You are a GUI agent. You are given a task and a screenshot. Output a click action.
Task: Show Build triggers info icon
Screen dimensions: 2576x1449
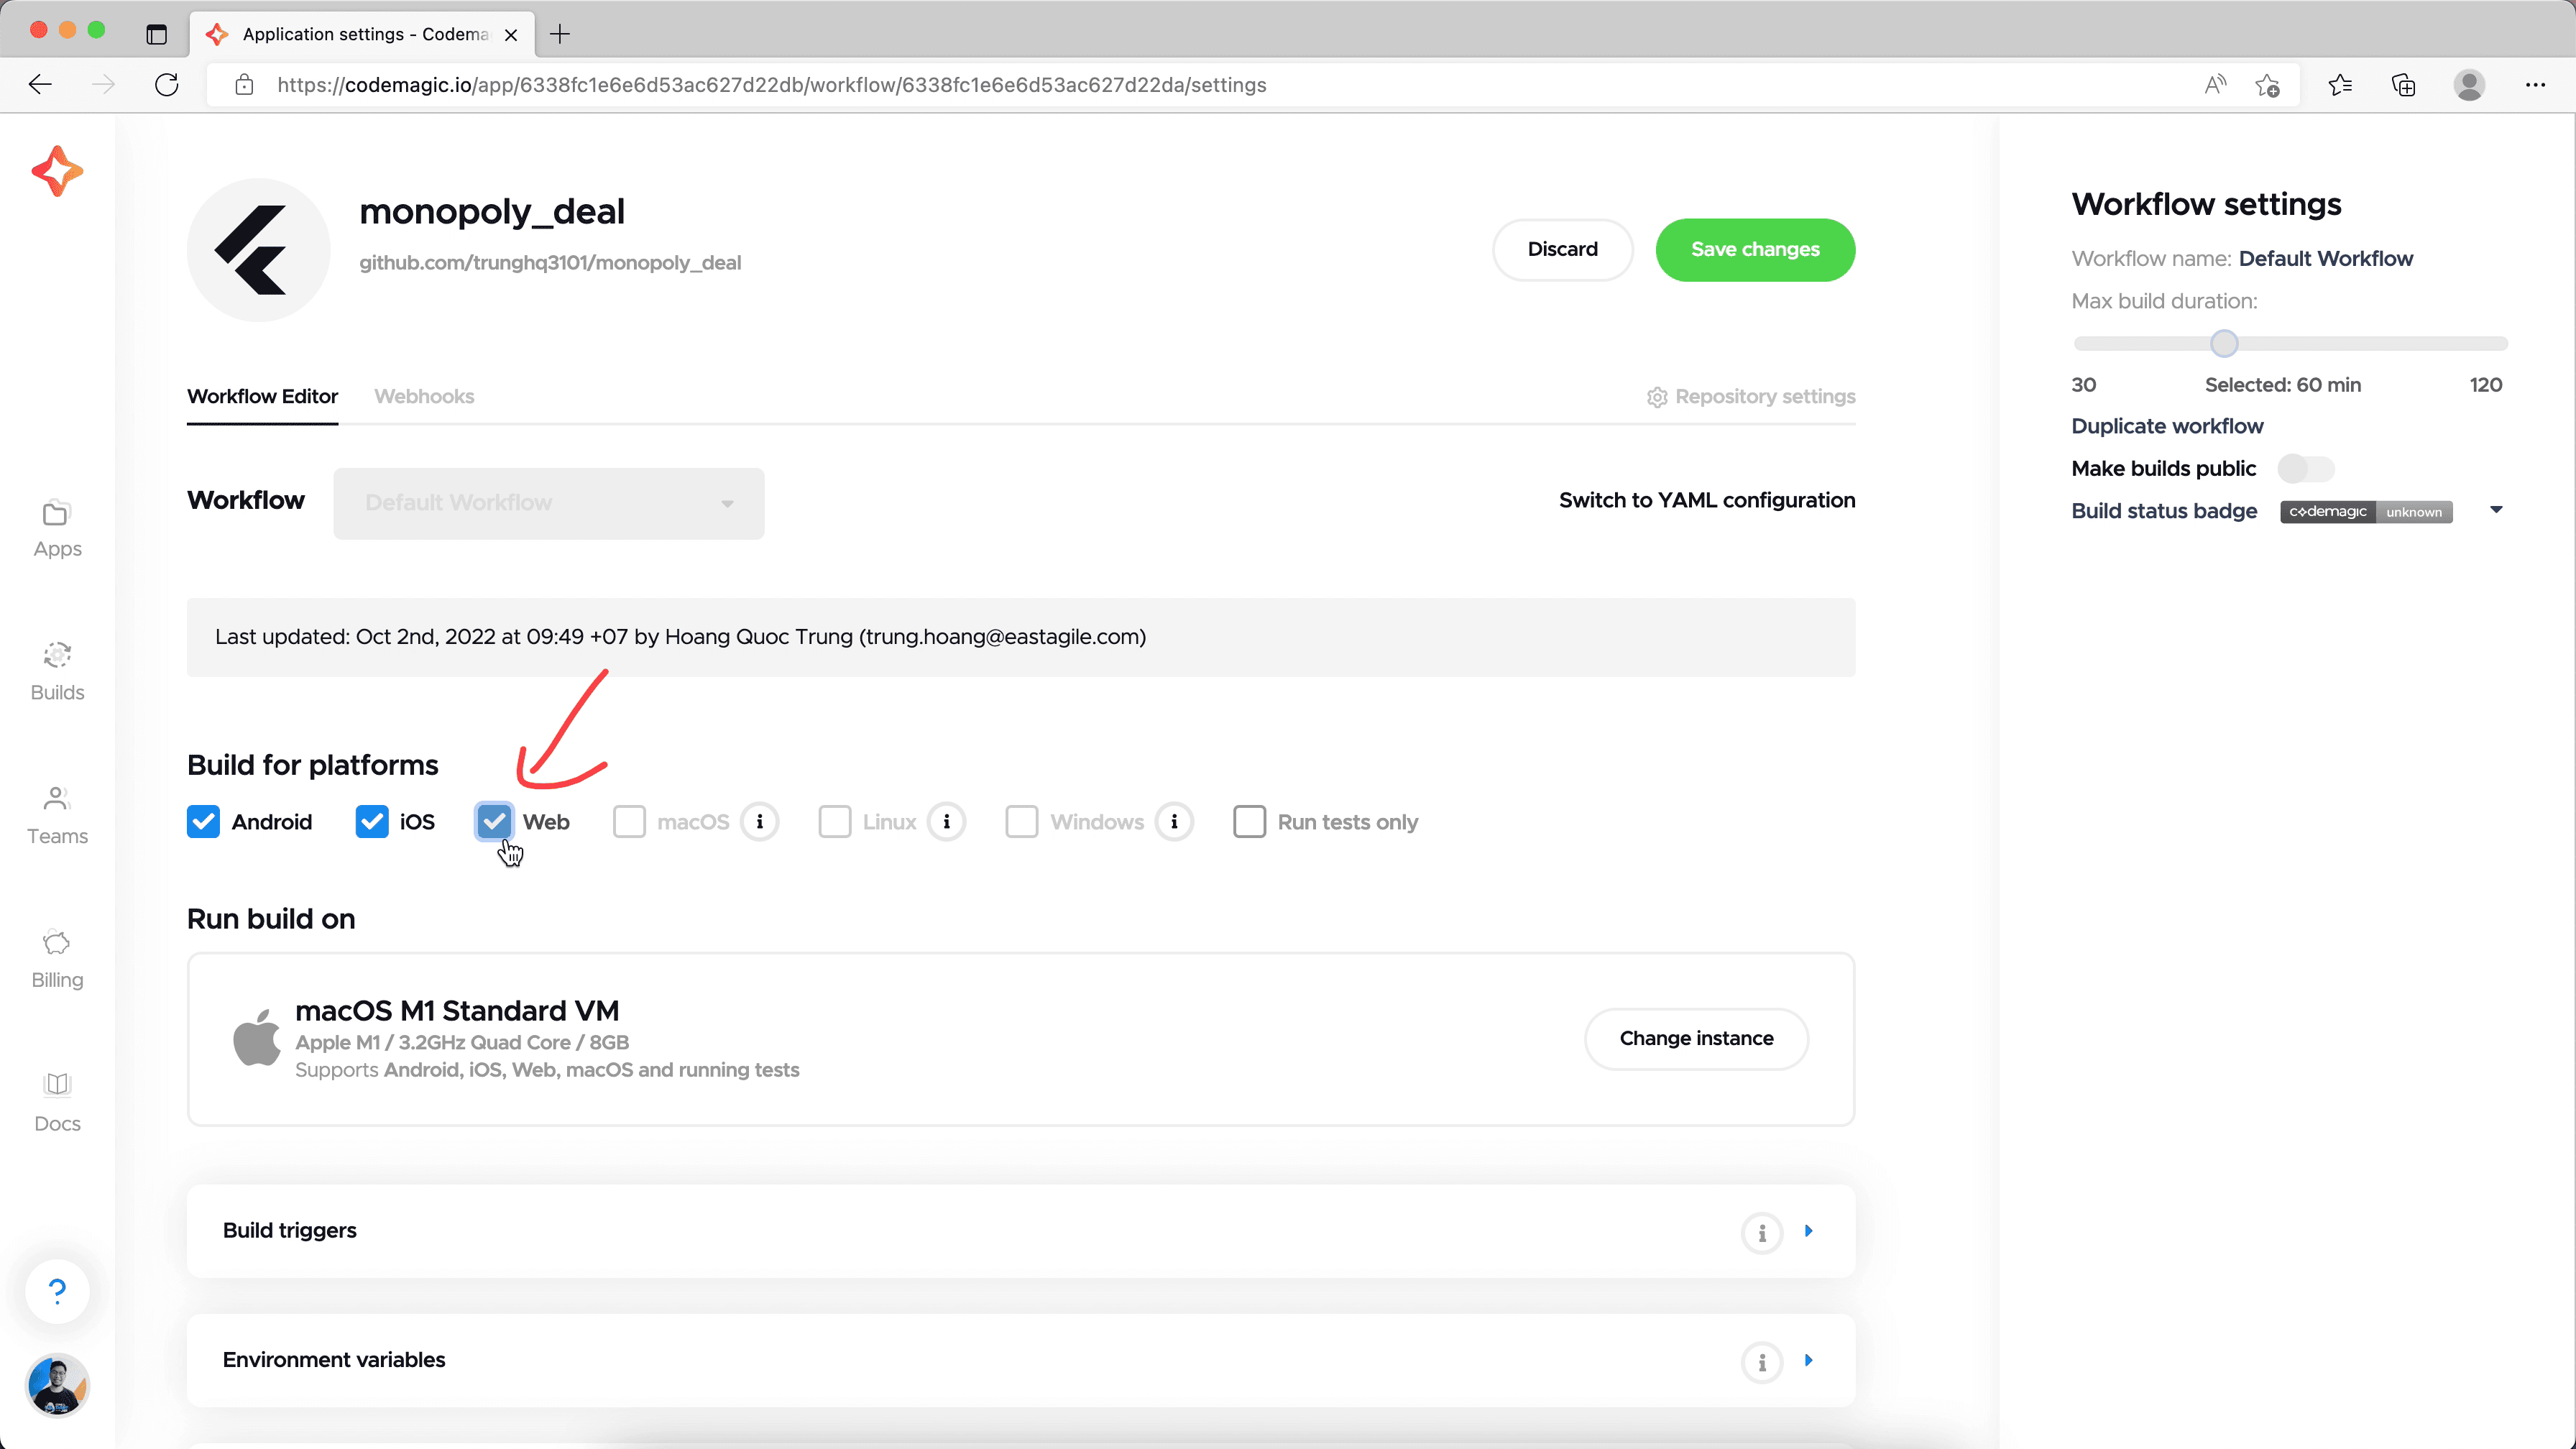(1762, 1233)
